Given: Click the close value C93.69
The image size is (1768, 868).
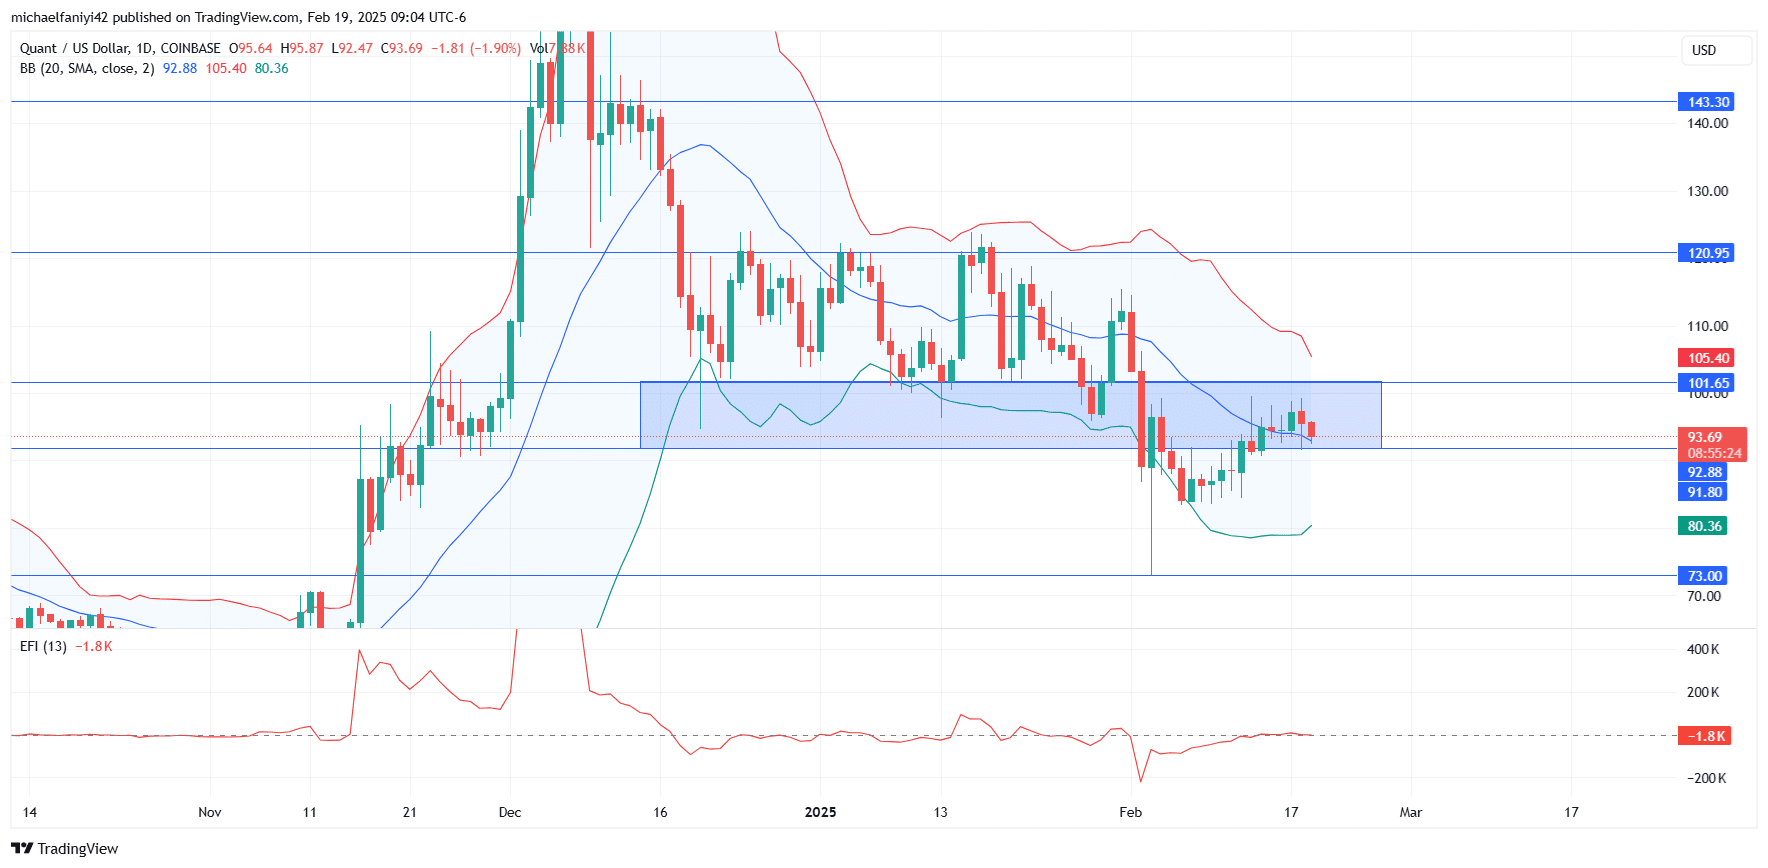Looking at the screenshot, I should click(402, 48).
